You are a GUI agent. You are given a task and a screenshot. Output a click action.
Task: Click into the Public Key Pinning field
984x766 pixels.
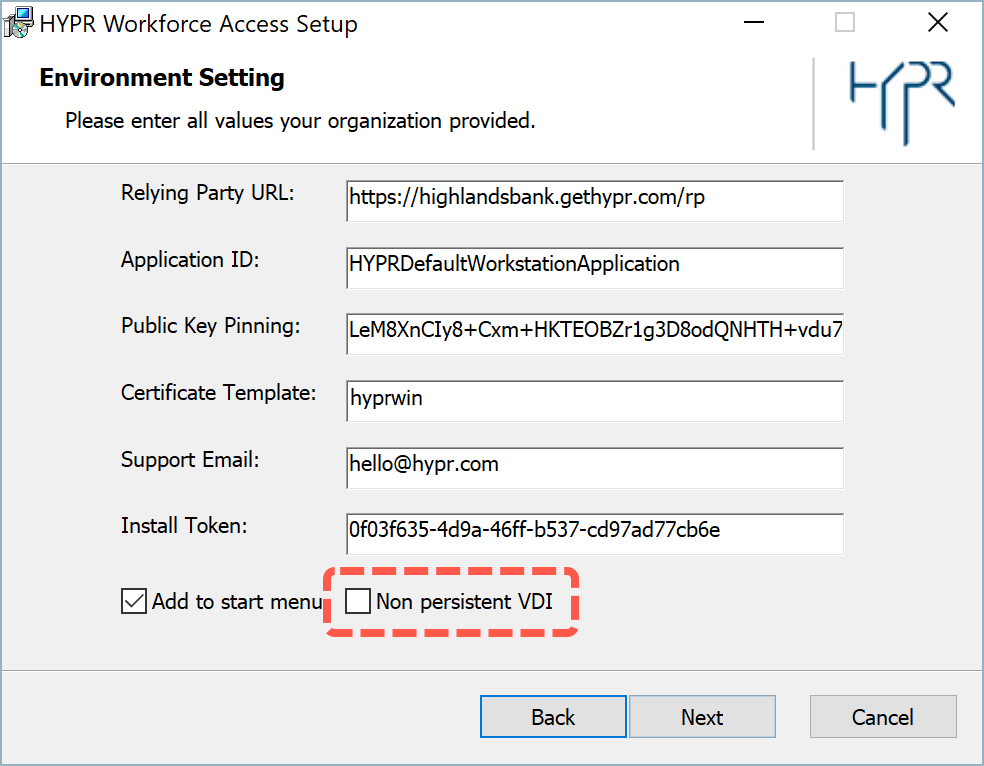tap(594, 334)
